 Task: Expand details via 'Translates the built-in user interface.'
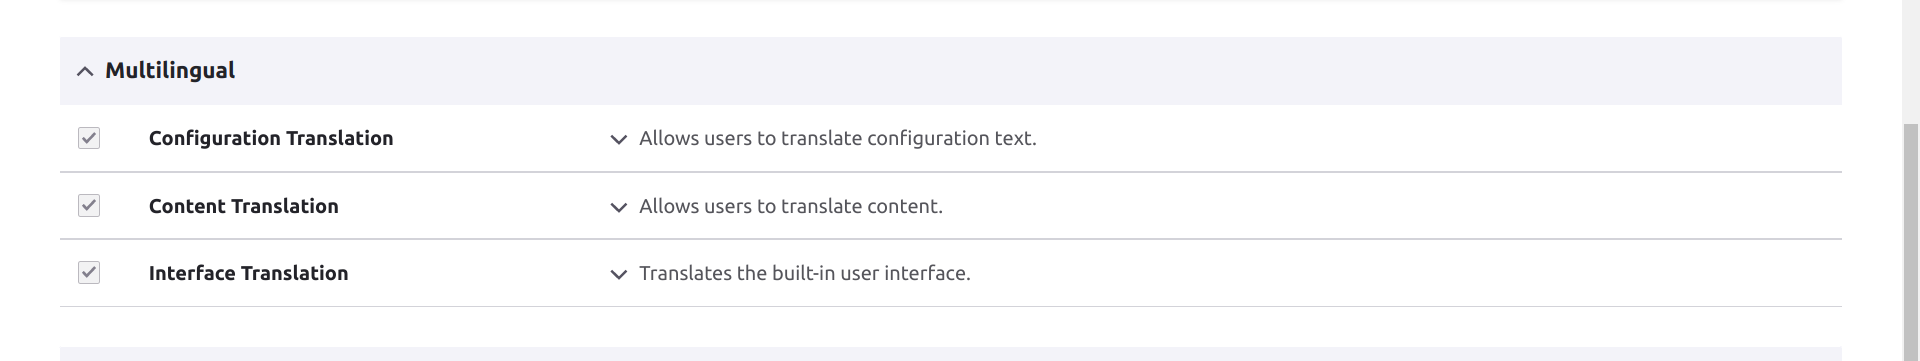(x=805, y=273)
